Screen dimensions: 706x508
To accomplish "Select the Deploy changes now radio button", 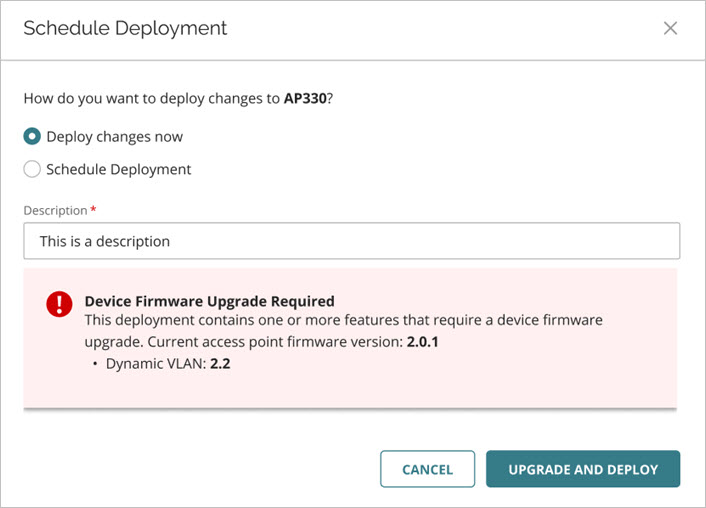I will click(x=32, y=136).
